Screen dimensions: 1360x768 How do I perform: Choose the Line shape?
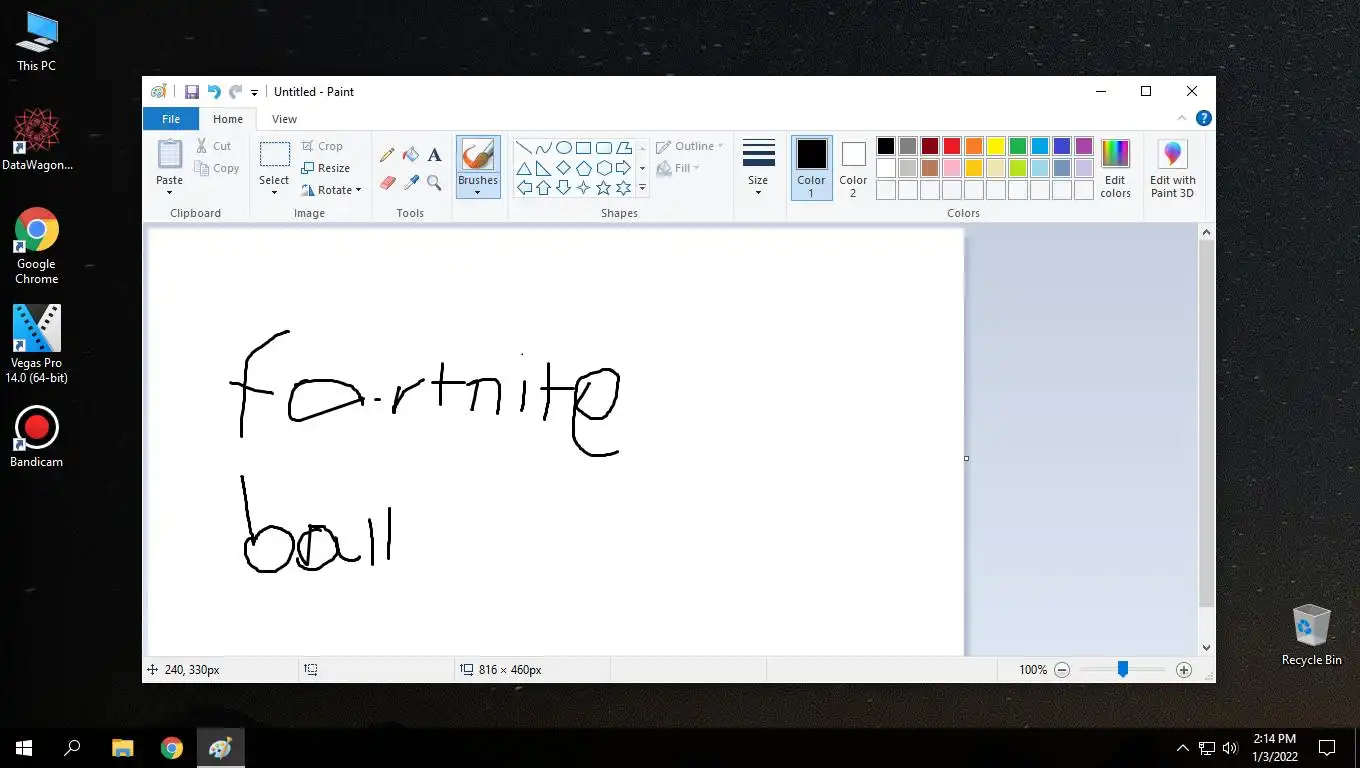(524, 148)
